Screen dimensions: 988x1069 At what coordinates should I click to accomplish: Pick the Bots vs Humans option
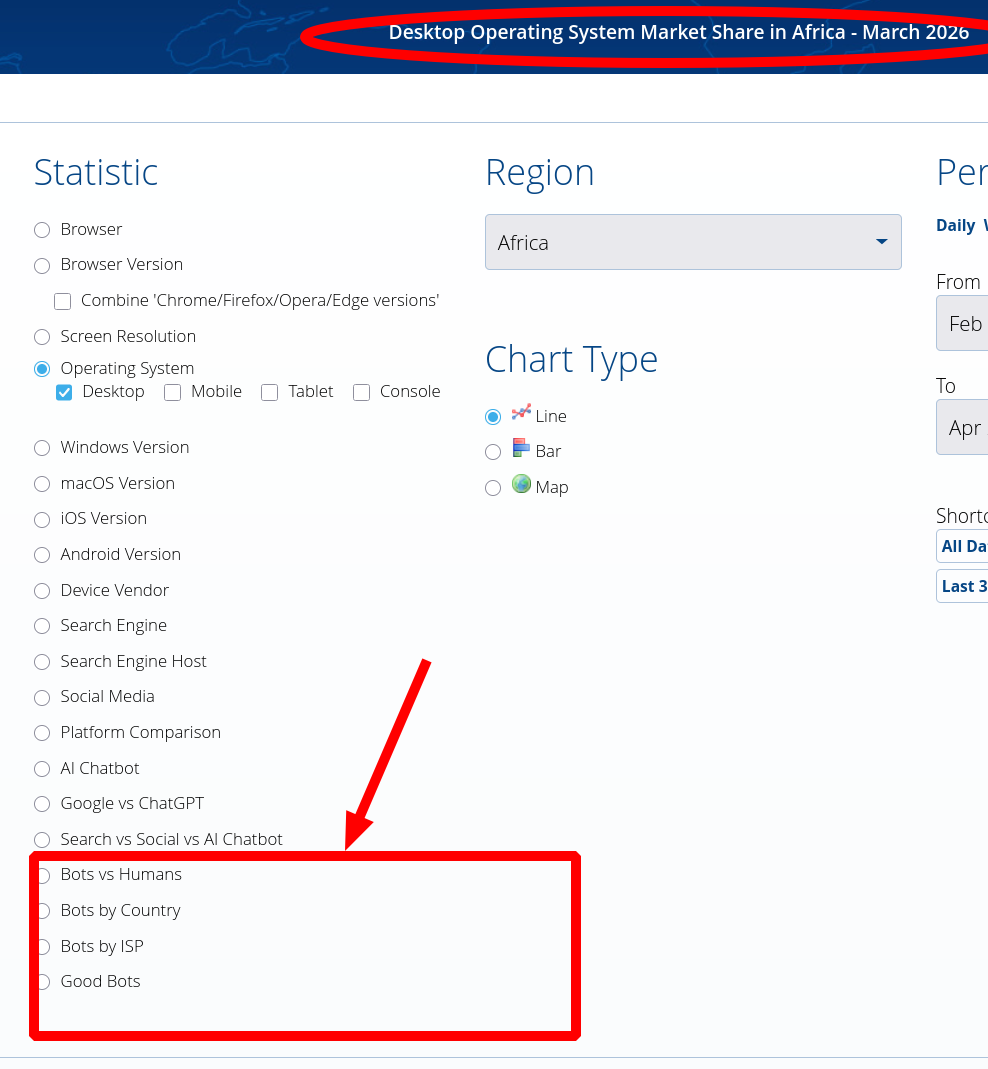pos(44,875)
